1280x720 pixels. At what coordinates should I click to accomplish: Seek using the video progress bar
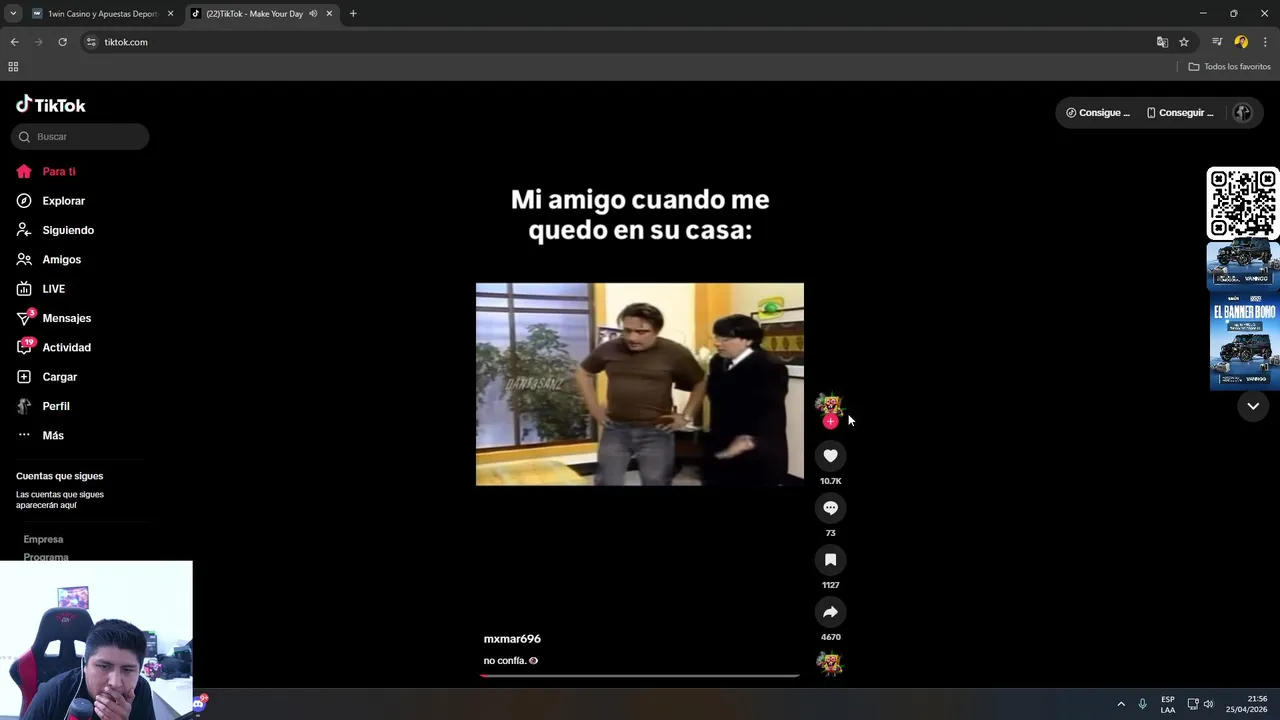tap(640, 675)
